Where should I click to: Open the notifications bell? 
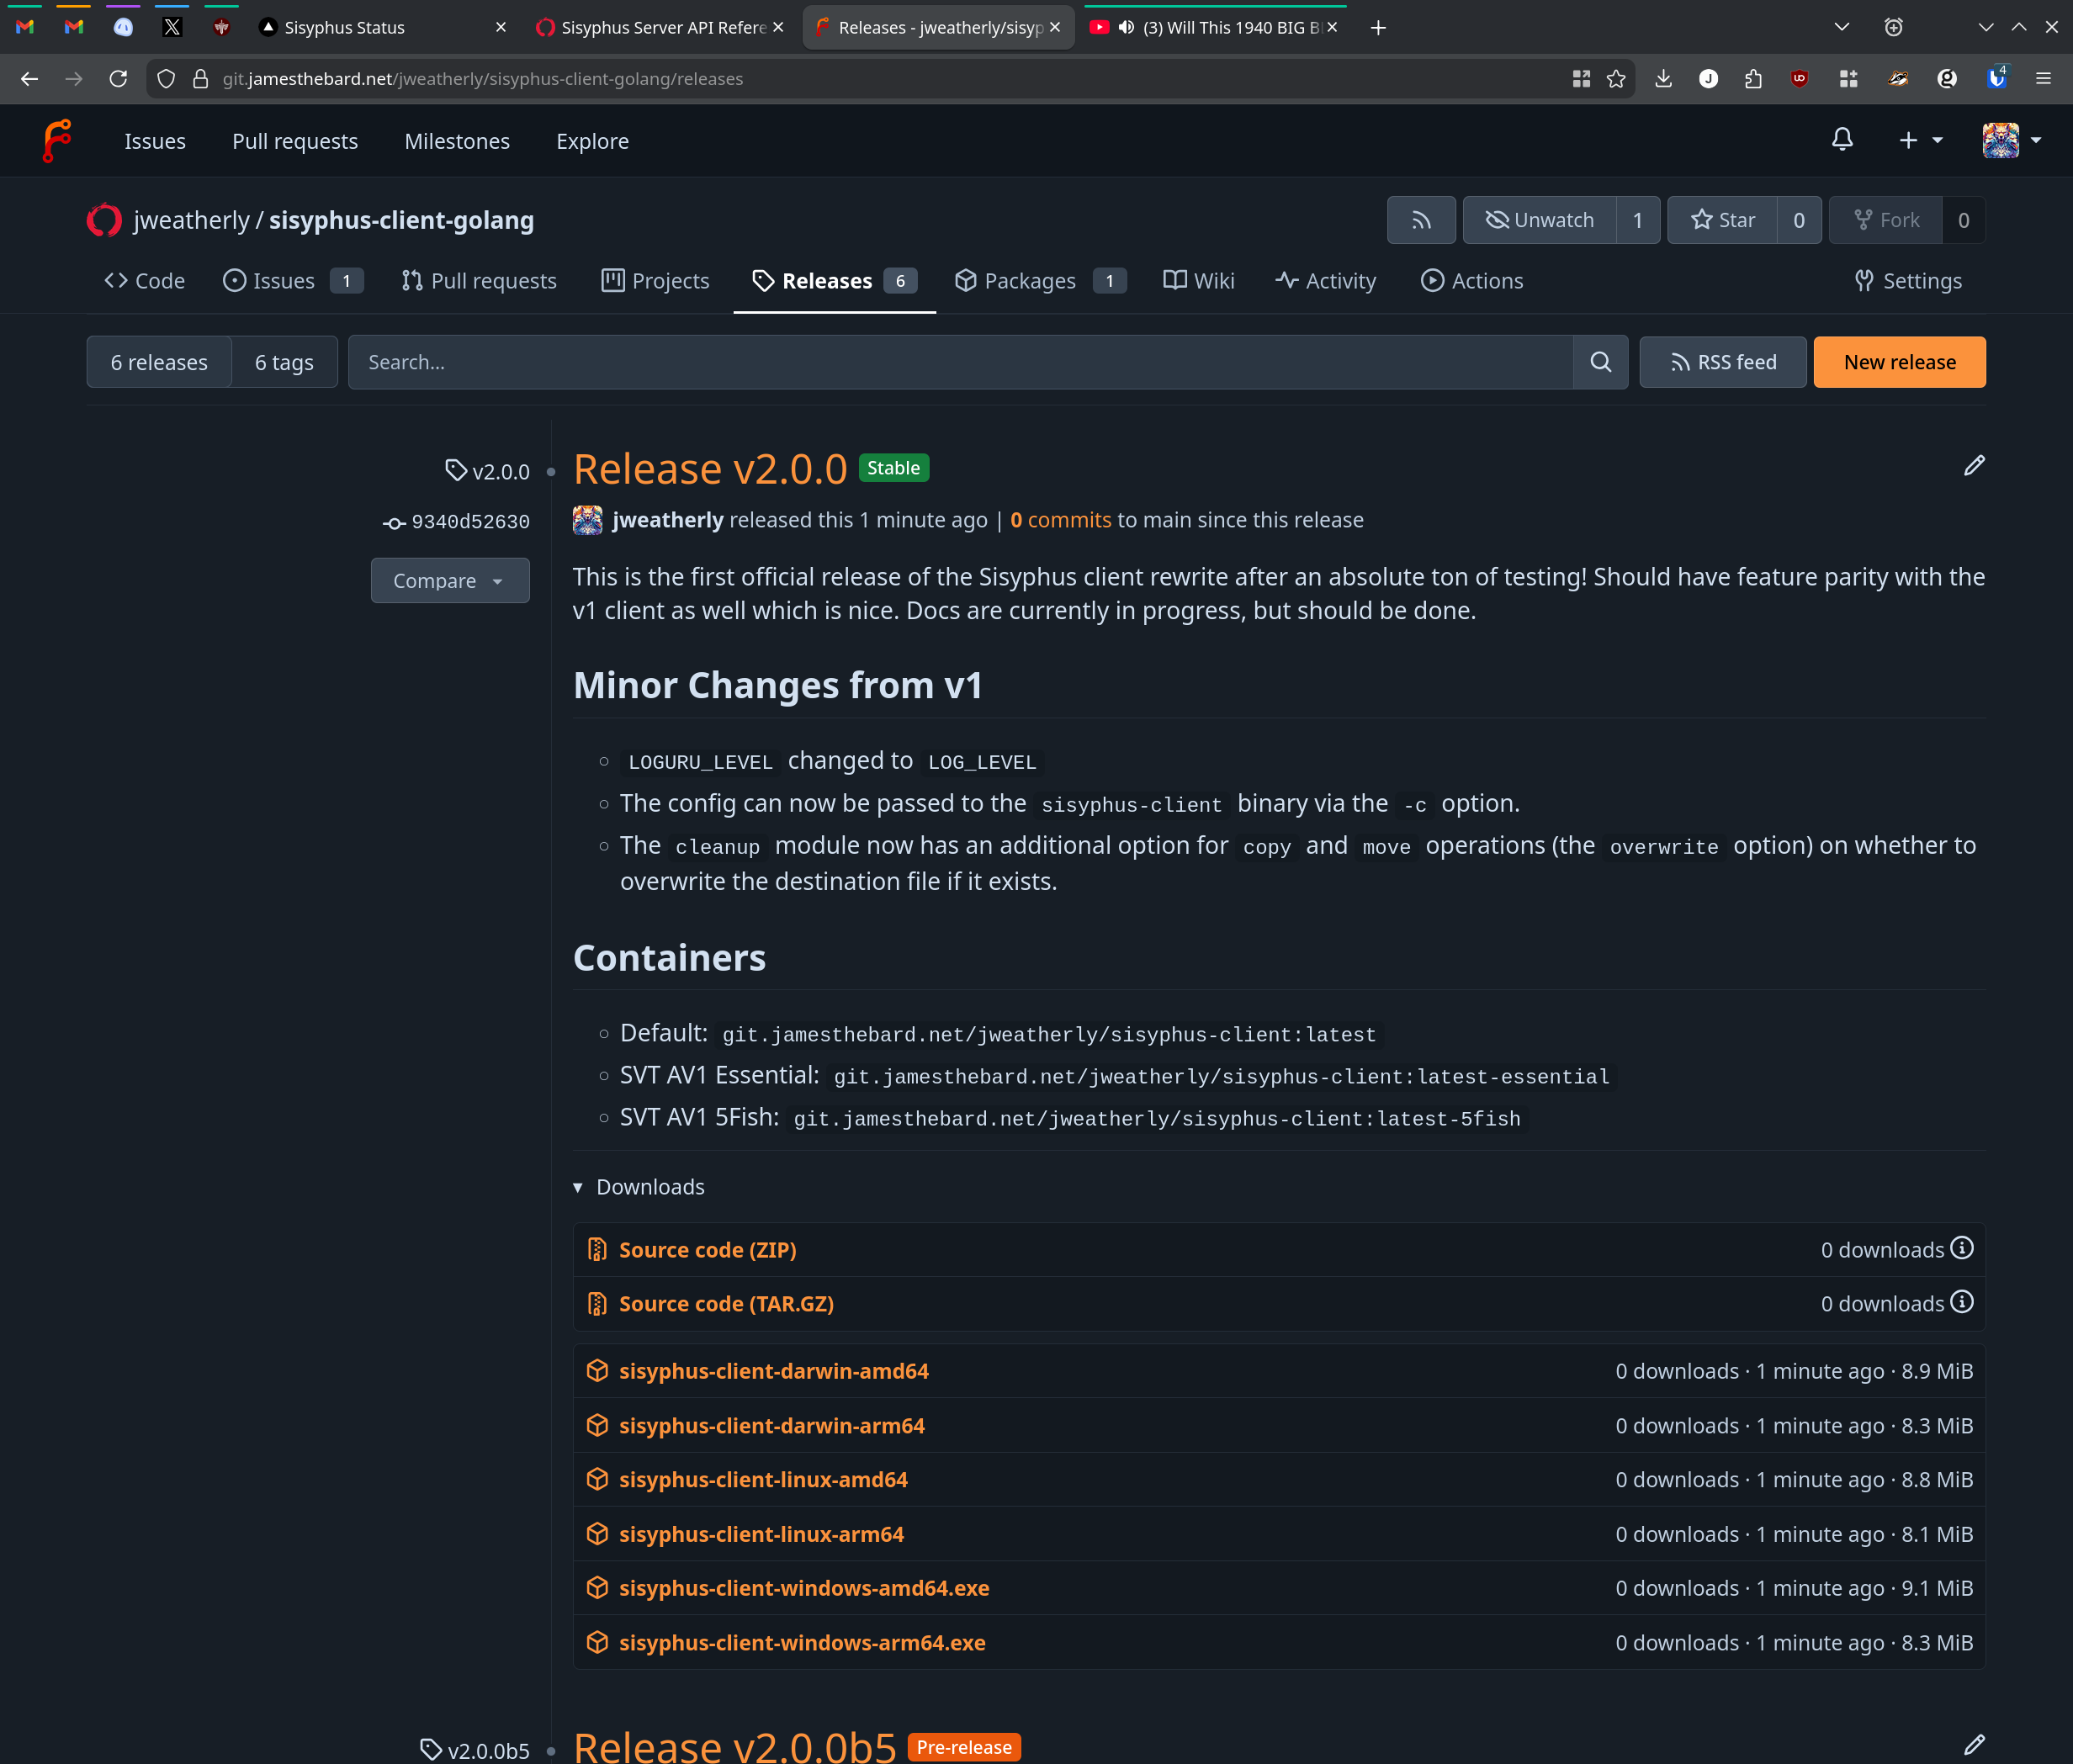tap(1842, 140)
